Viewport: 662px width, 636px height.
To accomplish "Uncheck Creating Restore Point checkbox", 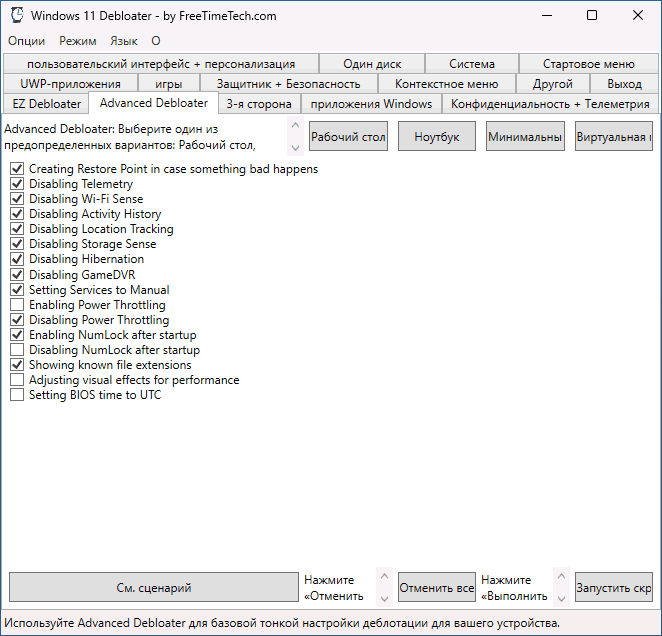I will point(17,169).
